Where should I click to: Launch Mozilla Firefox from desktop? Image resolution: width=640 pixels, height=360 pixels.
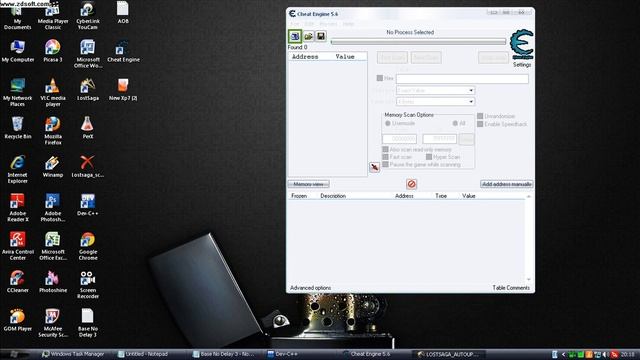coord(53,131)
